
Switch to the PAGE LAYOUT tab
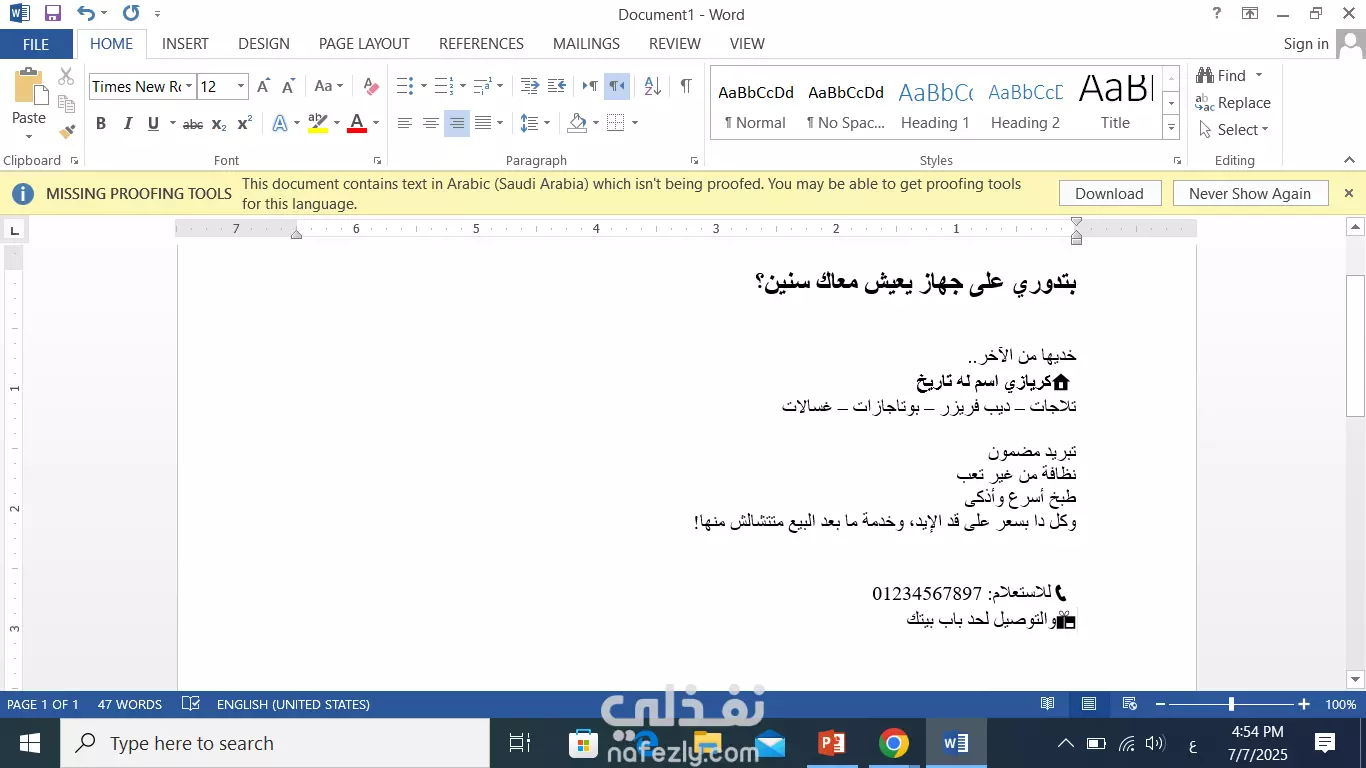click(364, 44)
